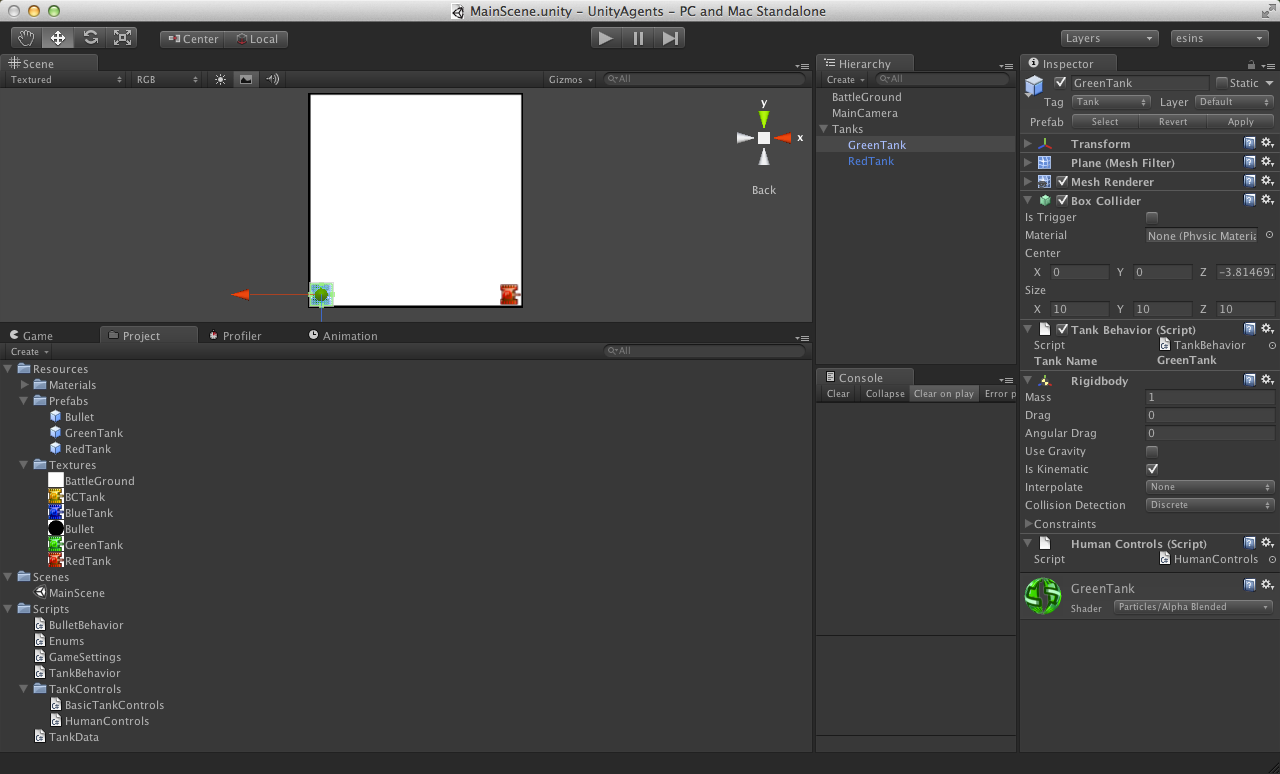
Task: Toggle scene lighting in the Scene view toolbar
Action: [220, 79]
